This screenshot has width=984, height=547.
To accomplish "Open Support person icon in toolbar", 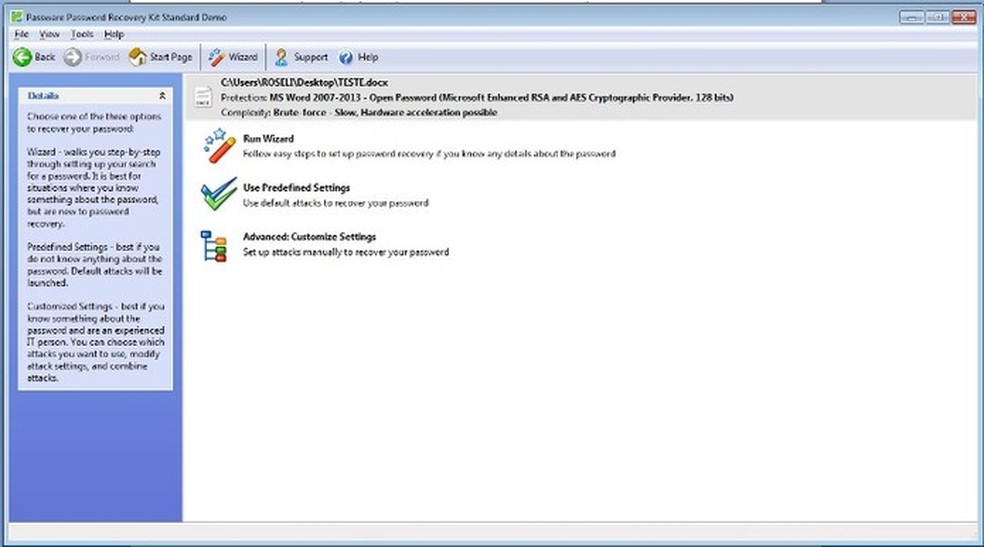I will click(x=281, y=57).
